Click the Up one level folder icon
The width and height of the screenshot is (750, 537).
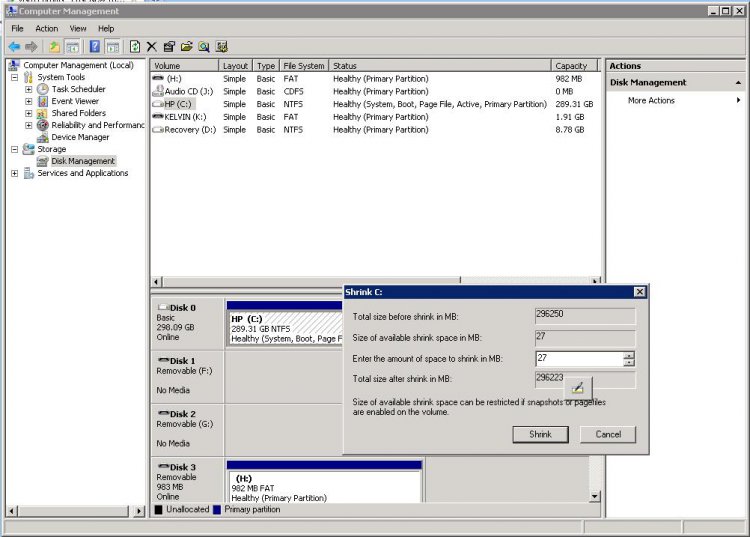[55, 46]
